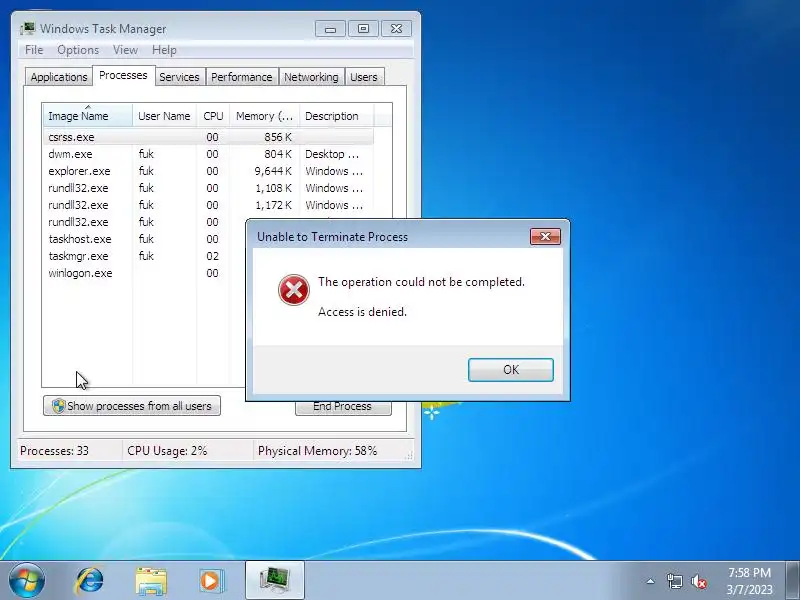This screenshot has height=600, width=800.
Task: Click the Show desktop strip after the clock
Action: click(793, 581)
